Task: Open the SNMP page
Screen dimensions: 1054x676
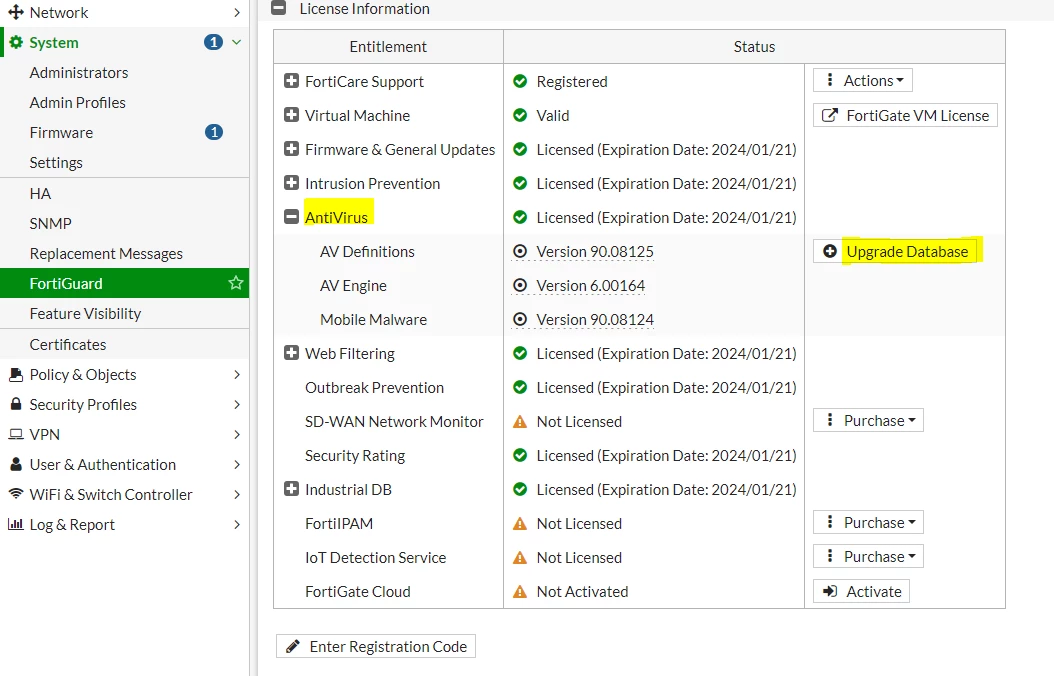Action: (x=50, y=223)
